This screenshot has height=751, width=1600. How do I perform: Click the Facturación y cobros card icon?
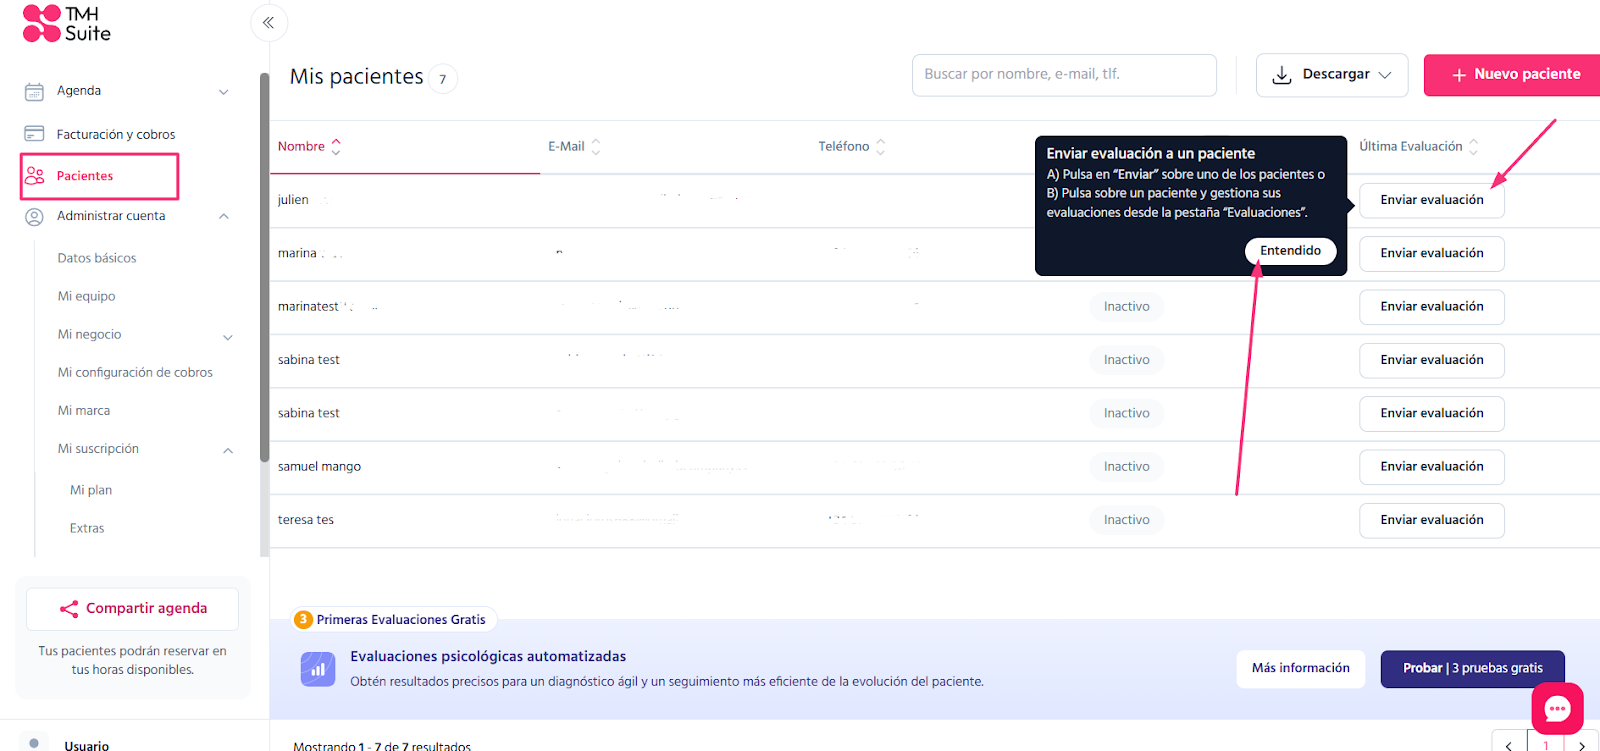[x=34, y=134]
